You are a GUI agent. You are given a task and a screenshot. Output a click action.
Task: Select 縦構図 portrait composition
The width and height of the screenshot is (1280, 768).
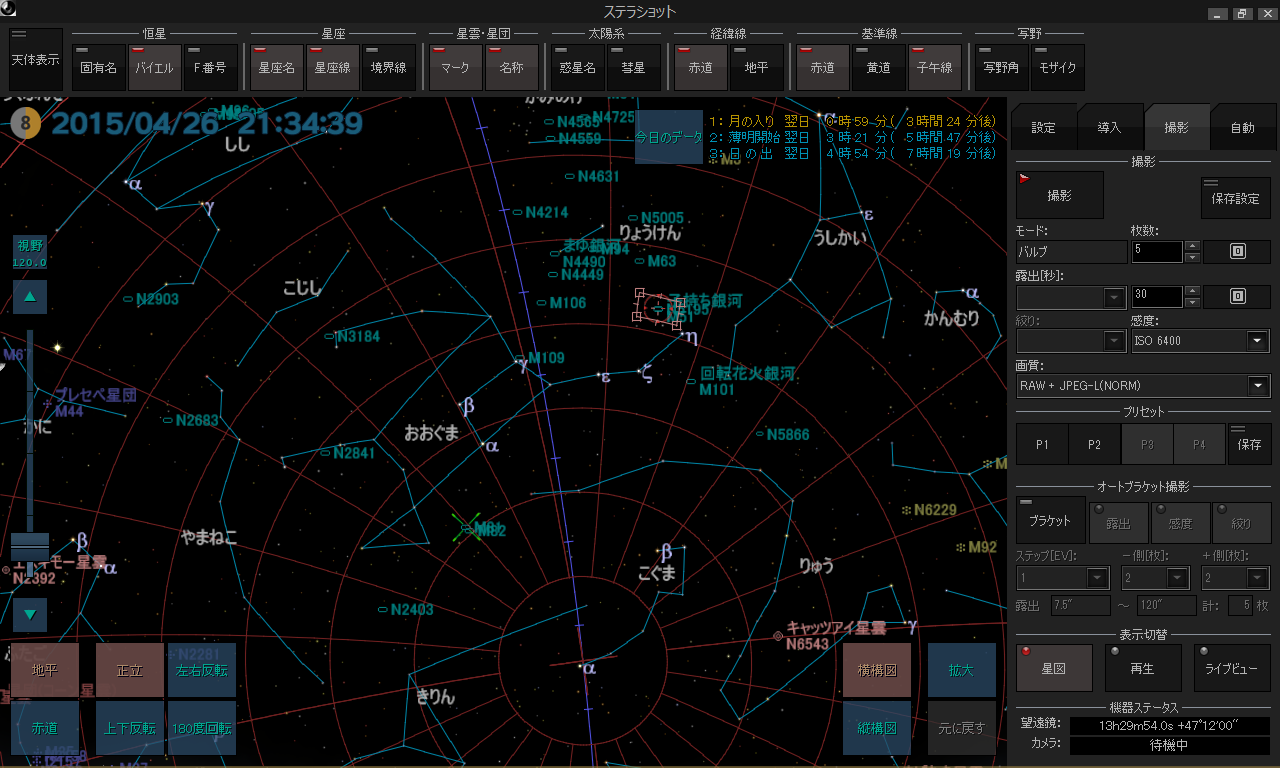pos(877,728)
